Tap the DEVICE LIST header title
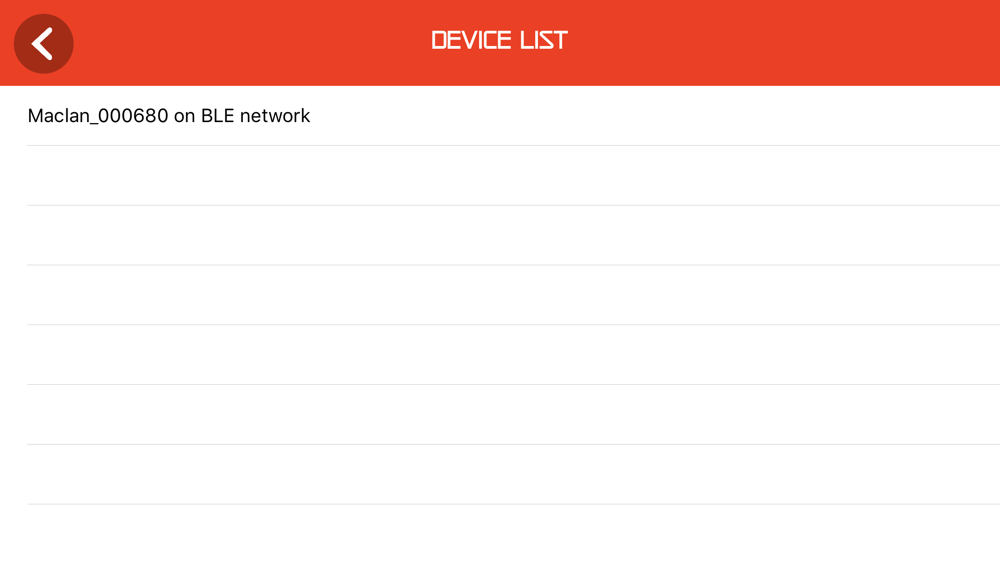 (499, 41)
